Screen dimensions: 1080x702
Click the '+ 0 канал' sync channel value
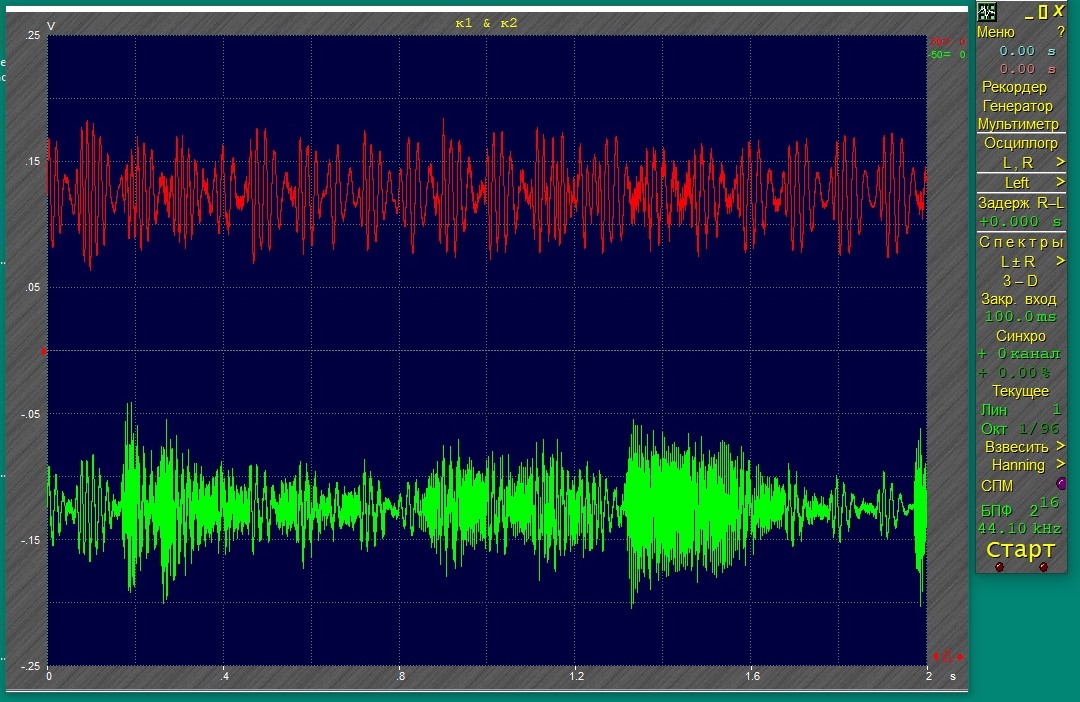(x=1019, y=353)
